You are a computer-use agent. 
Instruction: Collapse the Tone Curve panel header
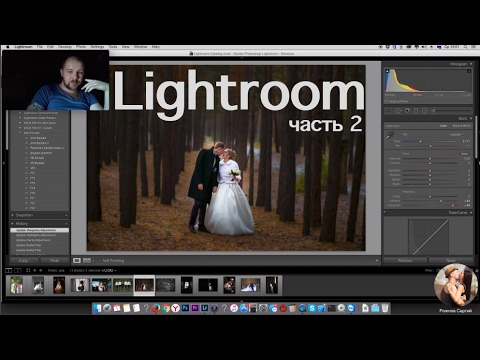tap(471, 212)
